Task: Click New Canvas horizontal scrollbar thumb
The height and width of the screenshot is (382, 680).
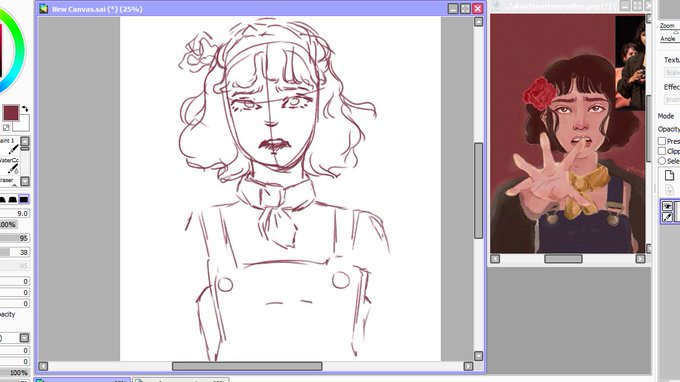Action: [x=247, y=366]
